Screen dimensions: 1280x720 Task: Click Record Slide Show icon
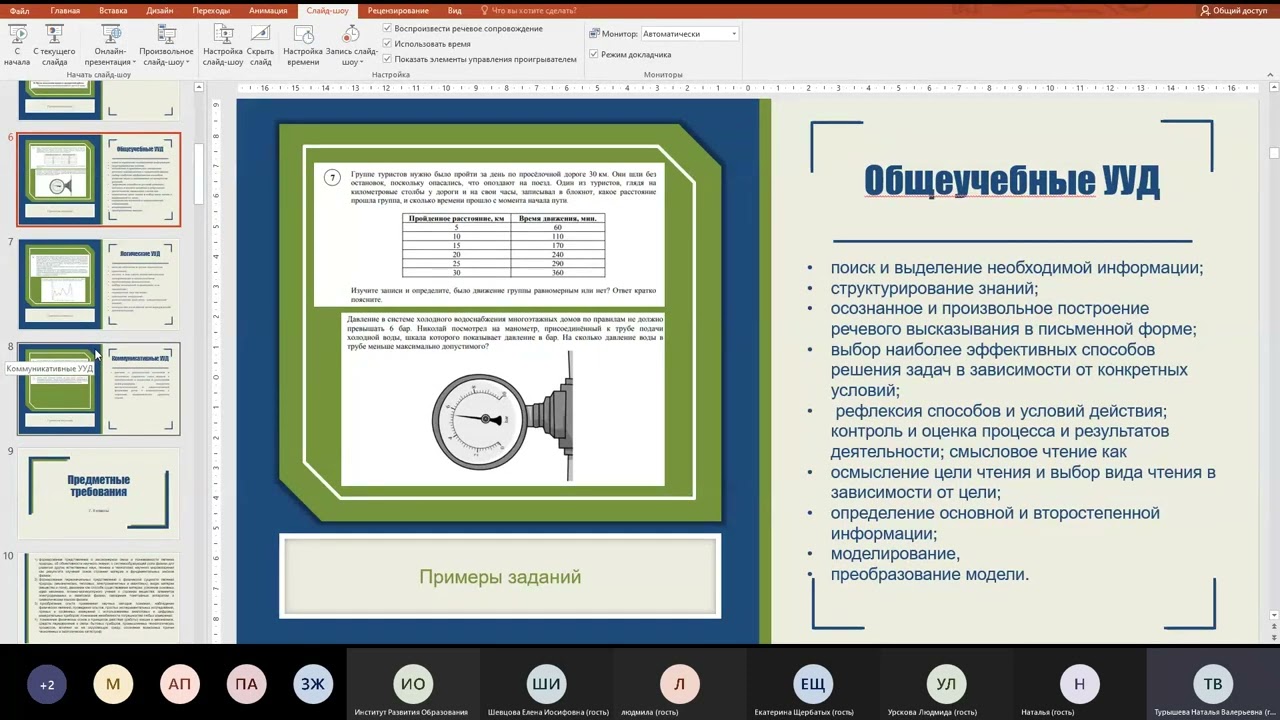tap(351, 34)
